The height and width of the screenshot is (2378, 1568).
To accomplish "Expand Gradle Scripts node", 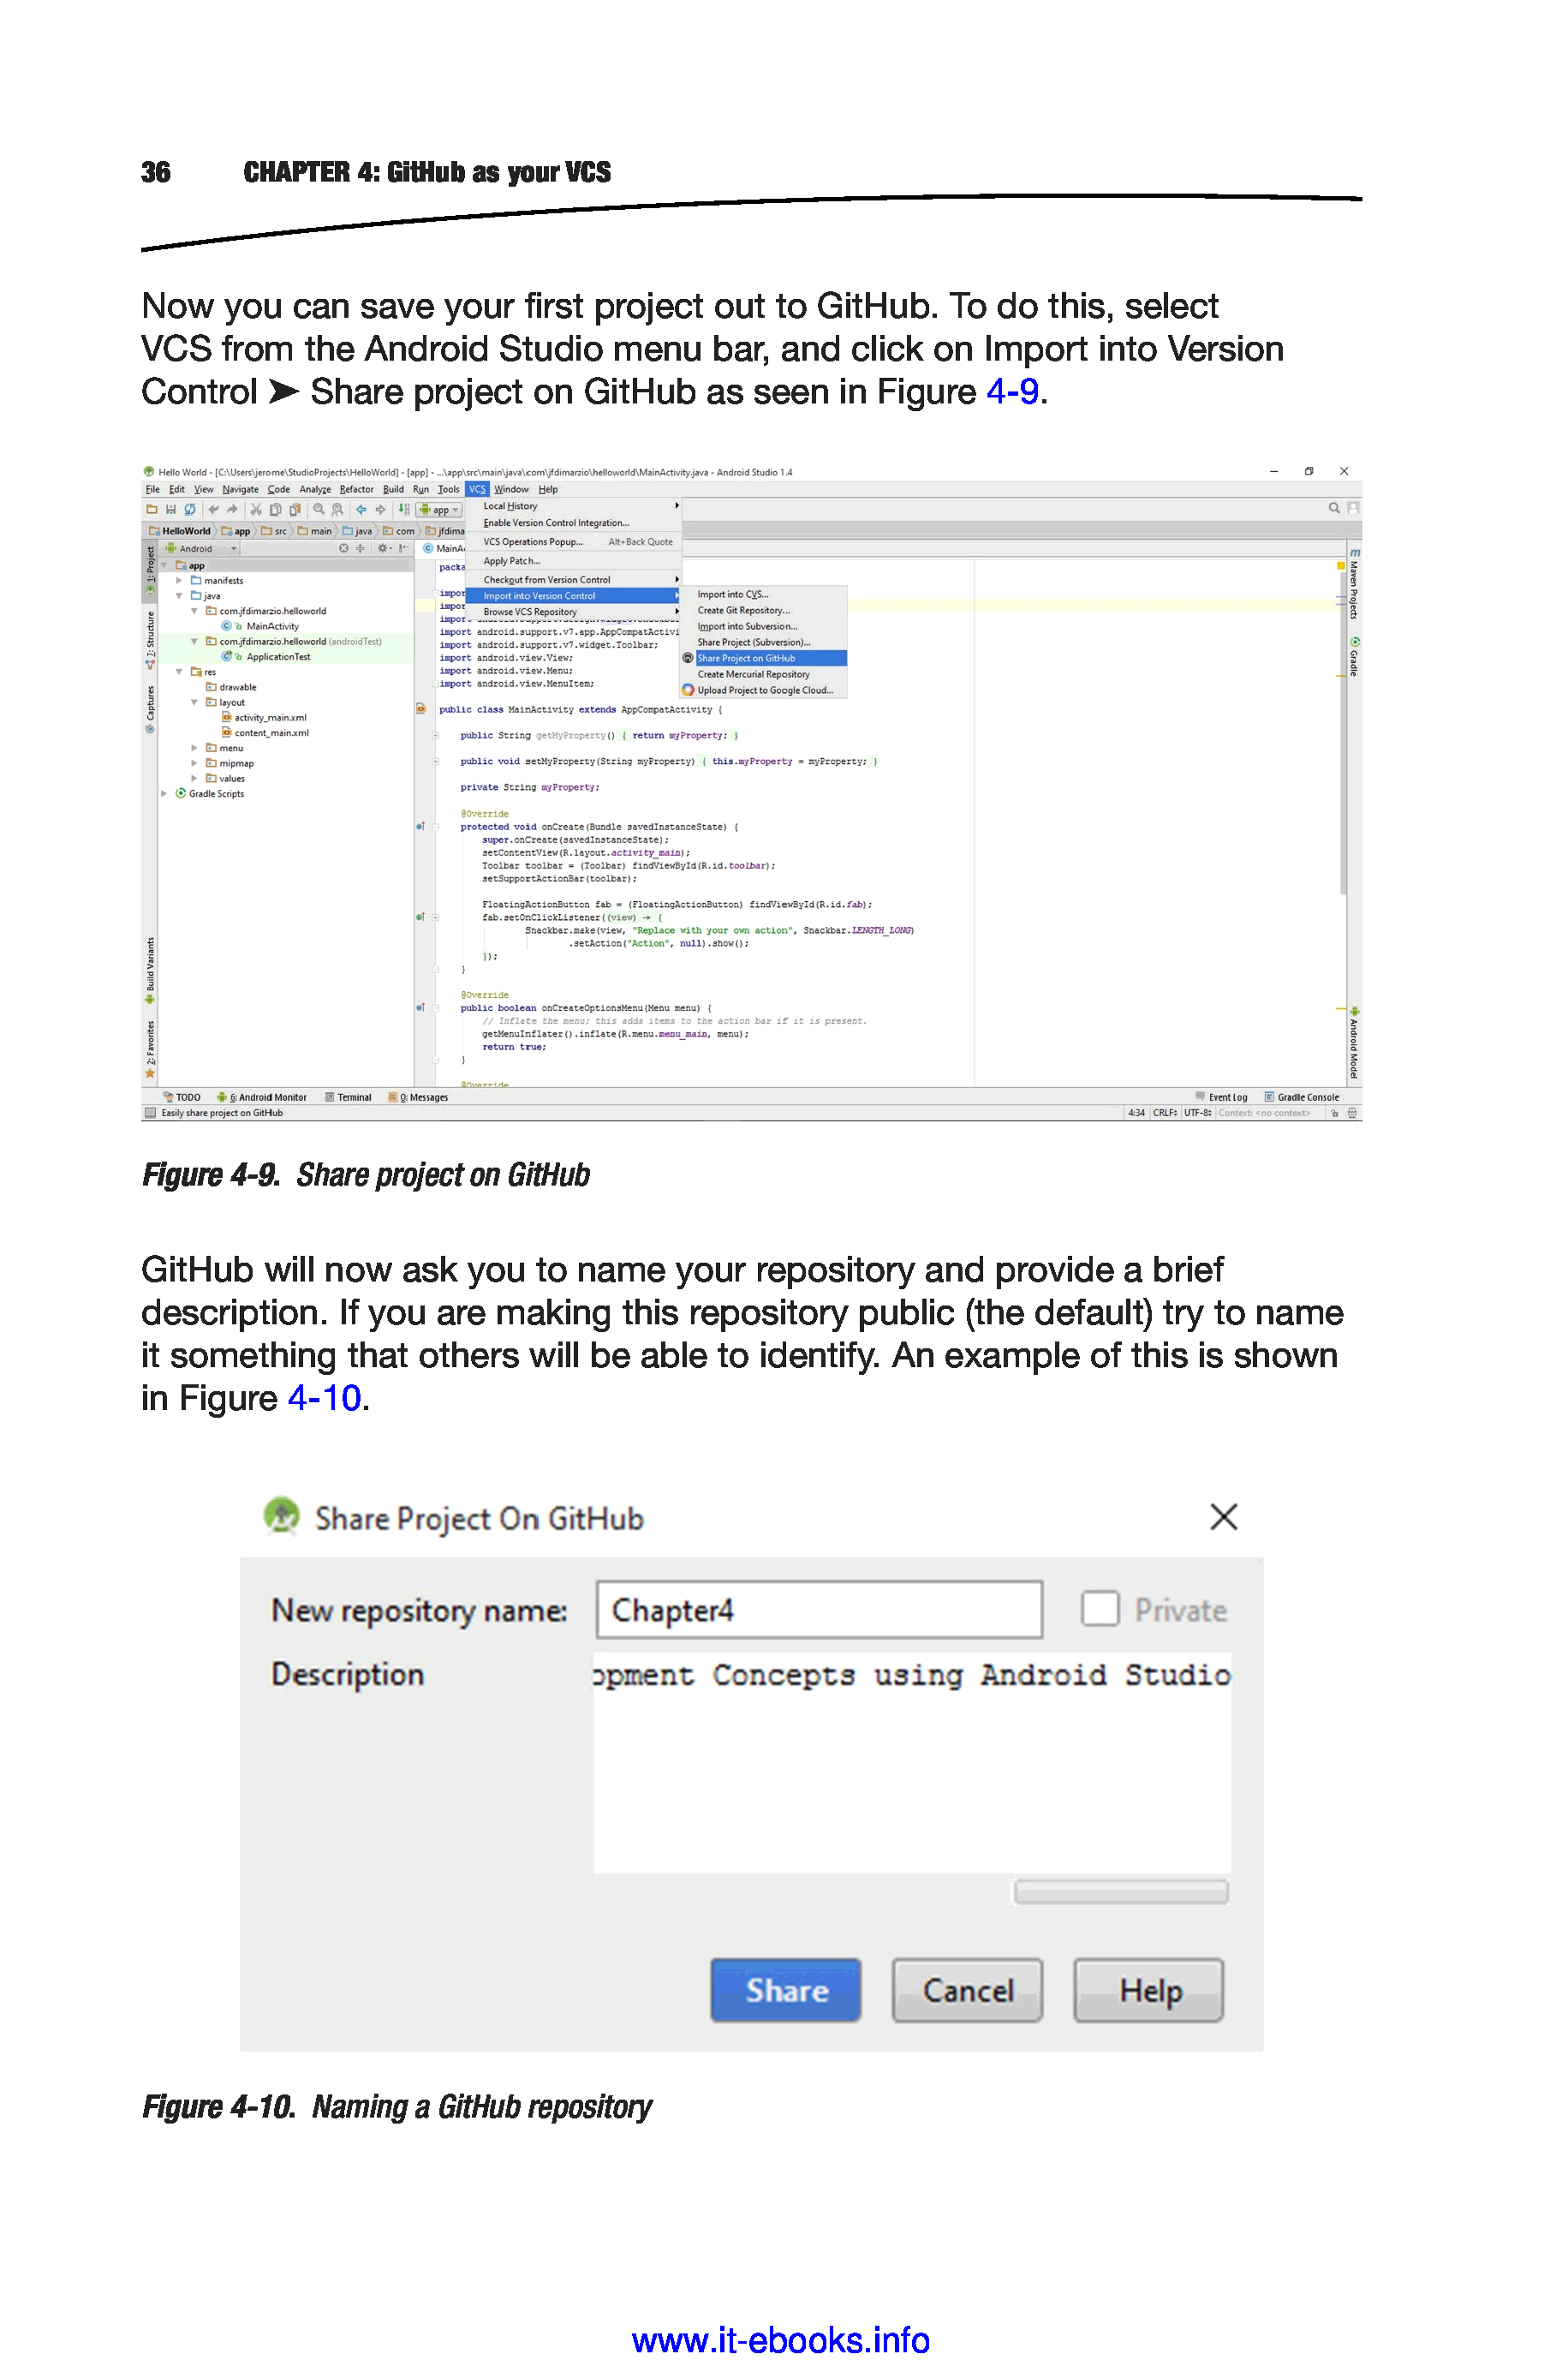I will 164,793.
